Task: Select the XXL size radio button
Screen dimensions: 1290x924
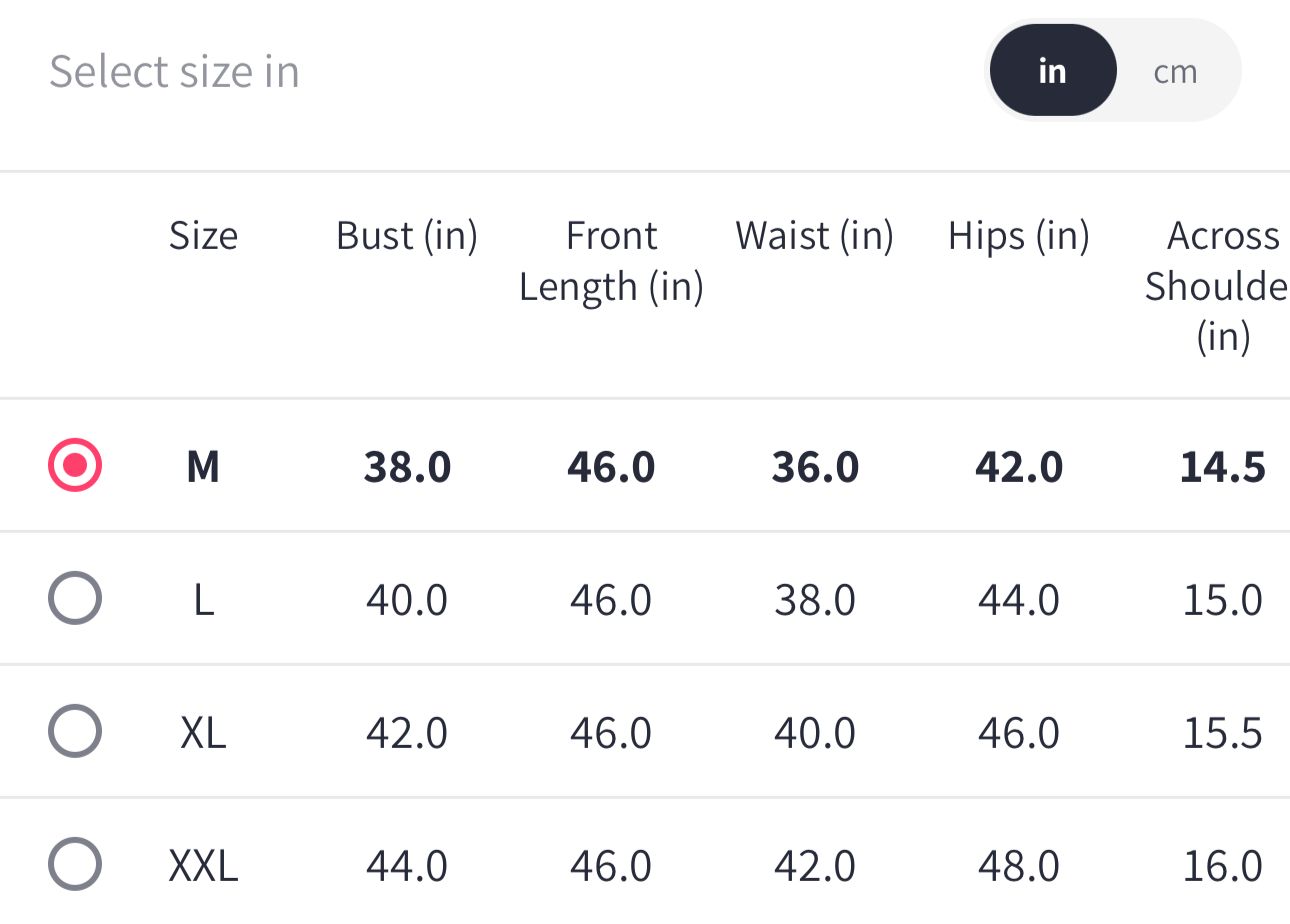Action: pos(75,864)
